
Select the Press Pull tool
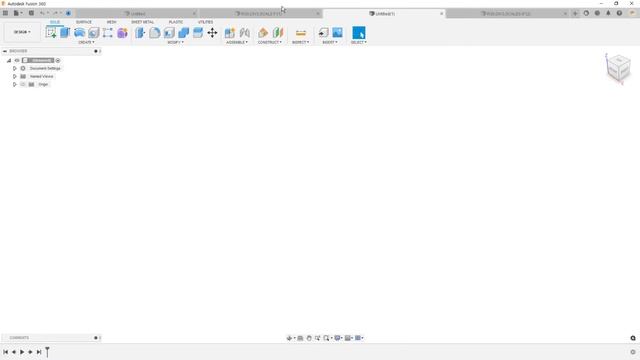[x=140, y=33]
